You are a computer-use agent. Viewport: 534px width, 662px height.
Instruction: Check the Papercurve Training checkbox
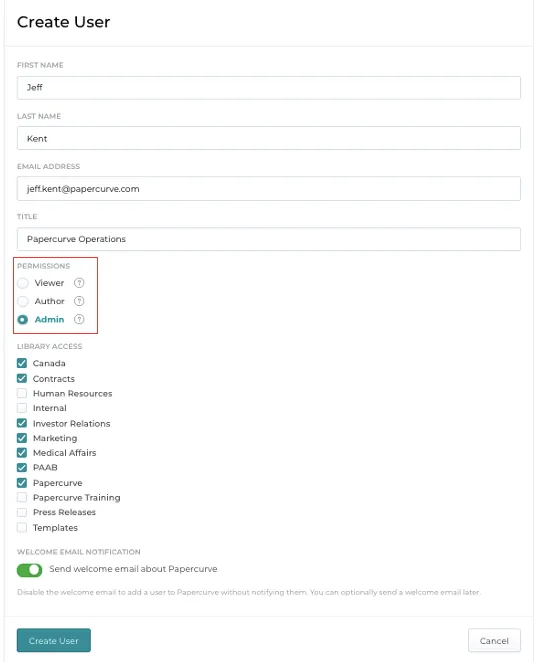tap(22, 497)
